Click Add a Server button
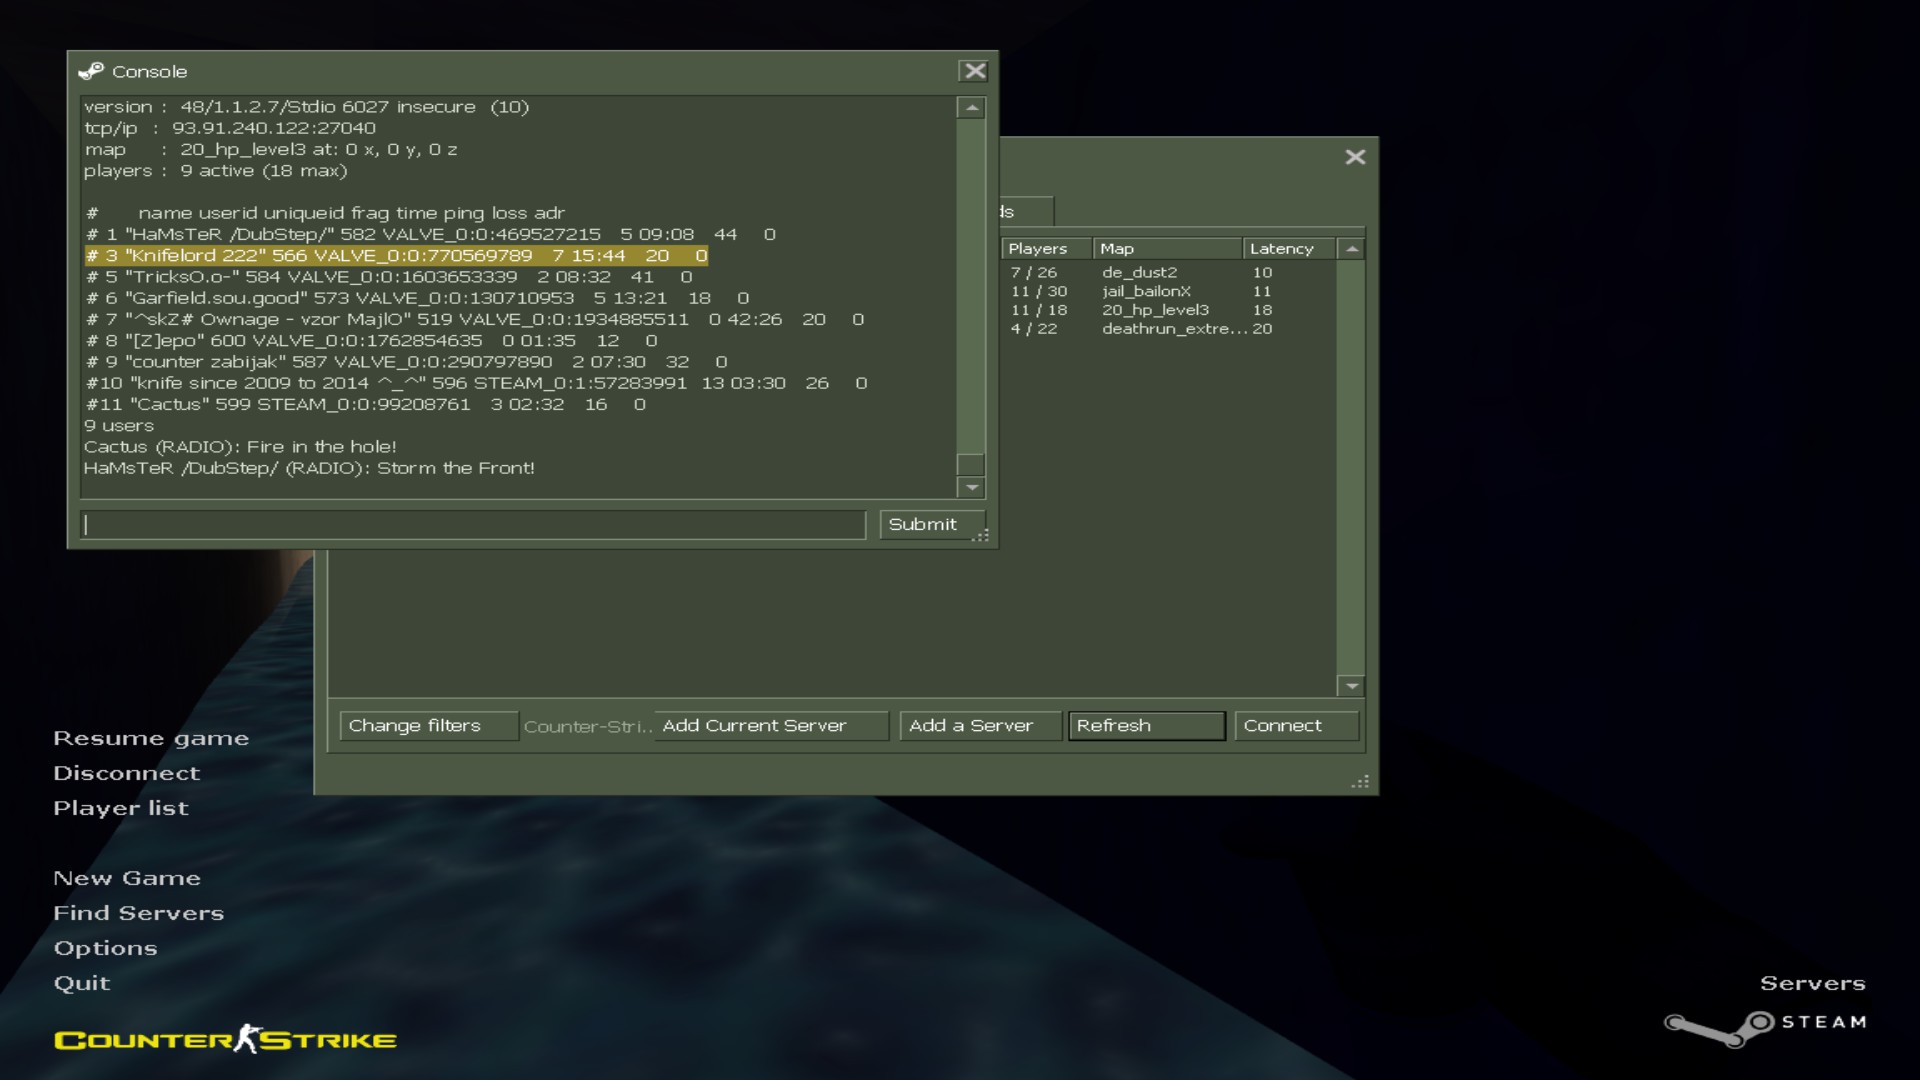 [x=980, y=726]
